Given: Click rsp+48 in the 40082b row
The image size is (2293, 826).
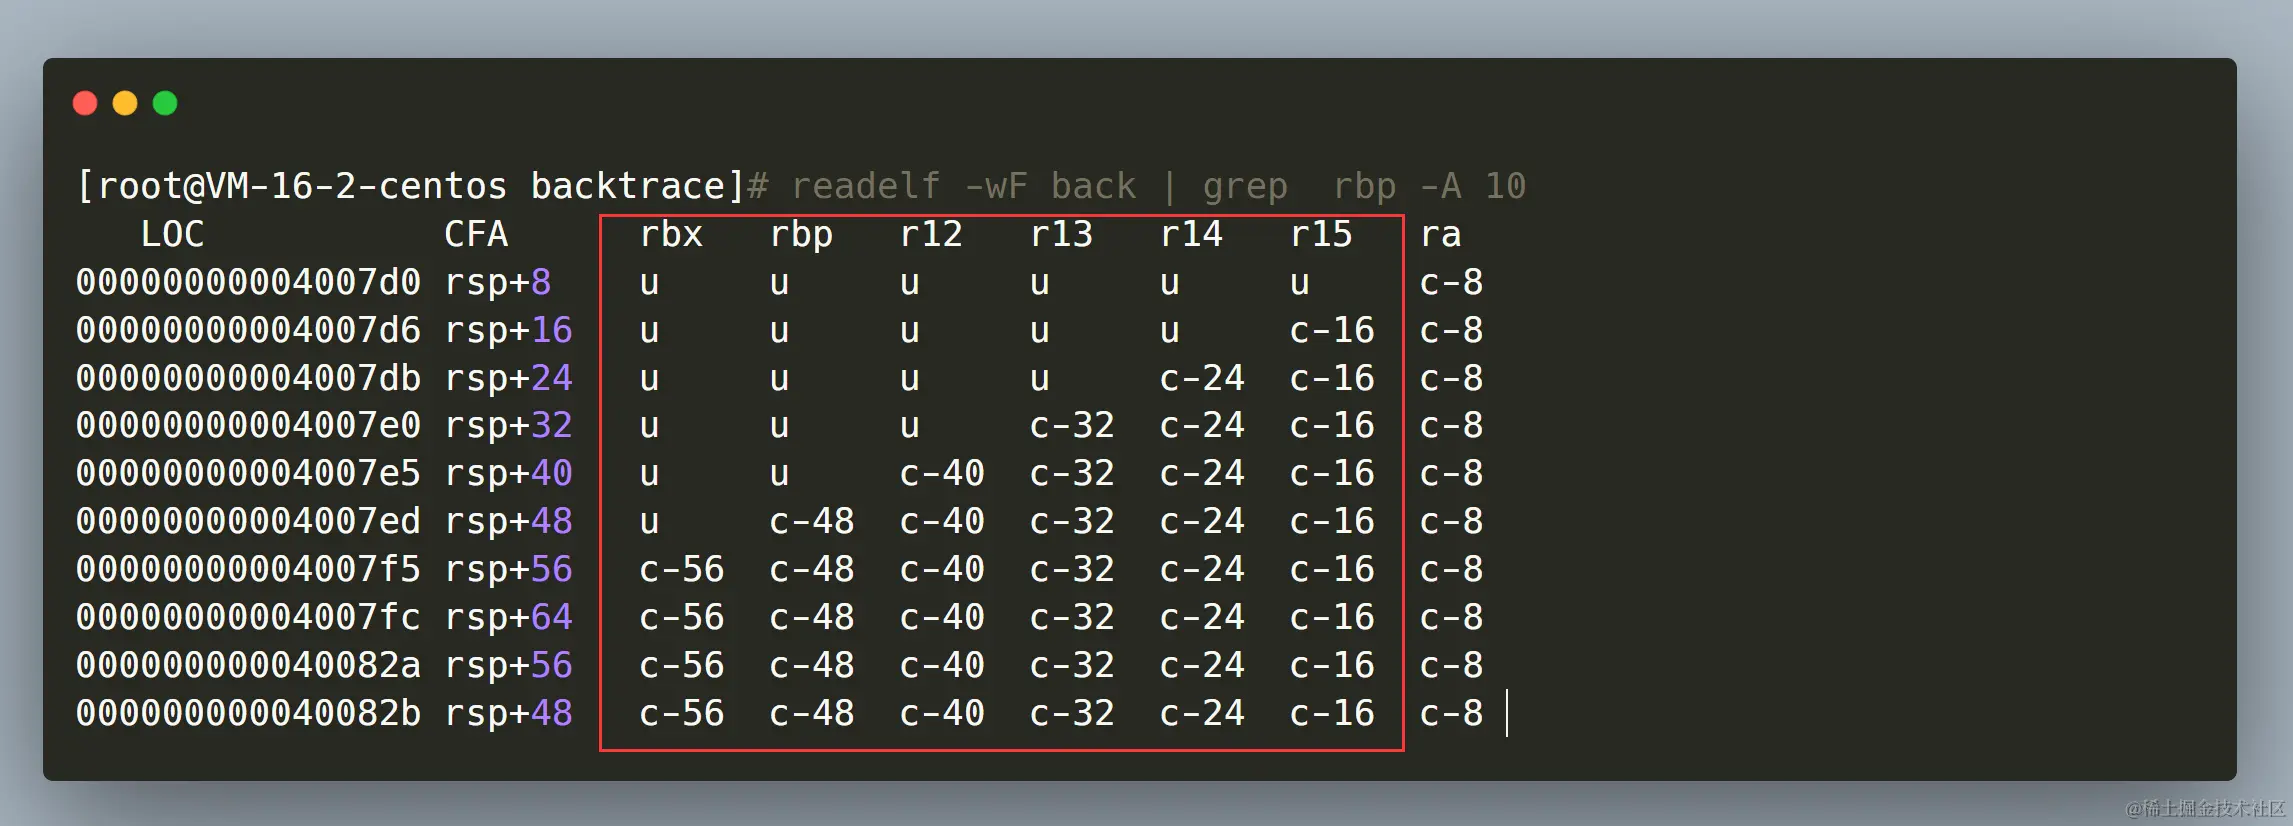Looking at the screenshot, I should coord(509,713).
